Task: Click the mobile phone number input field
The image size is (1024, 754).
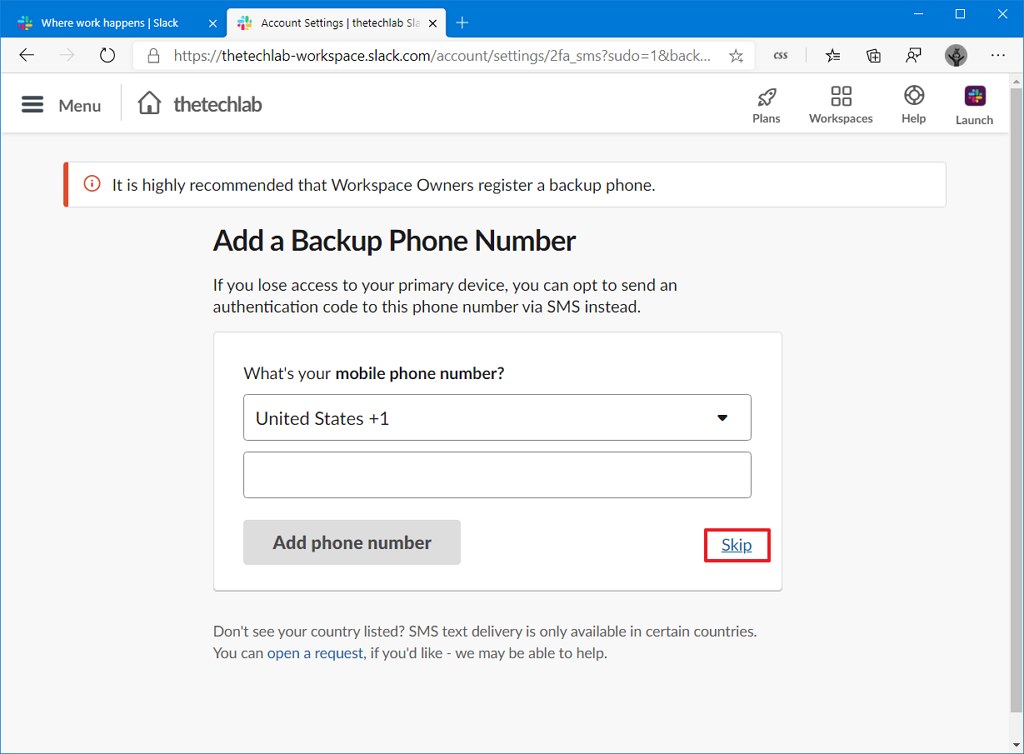Action: click(x=497, y=475)
